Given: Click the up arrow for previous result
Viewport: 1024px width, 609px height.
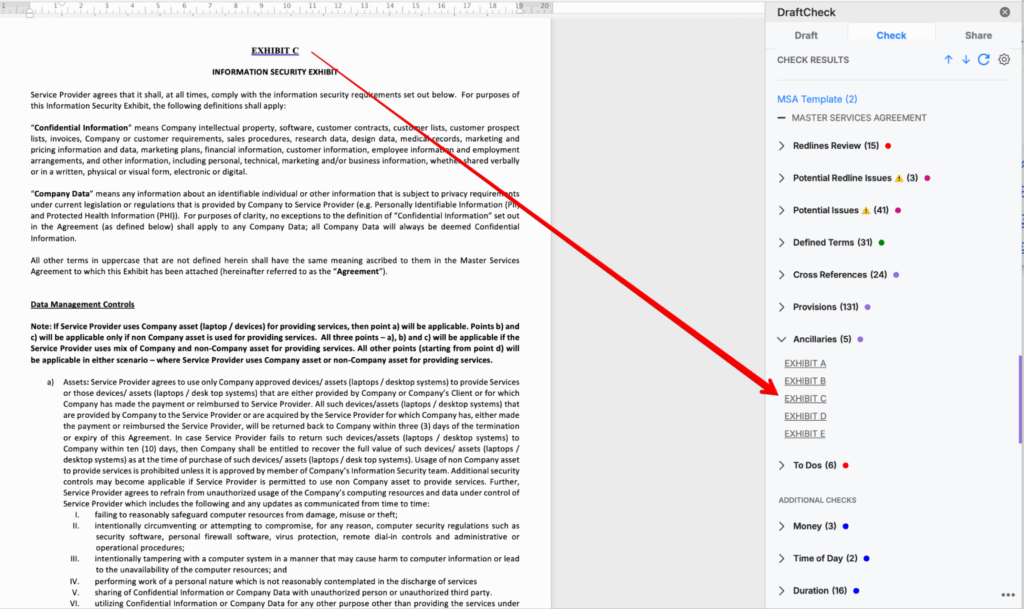Looking at the screenshot, I should pos(948,60).
